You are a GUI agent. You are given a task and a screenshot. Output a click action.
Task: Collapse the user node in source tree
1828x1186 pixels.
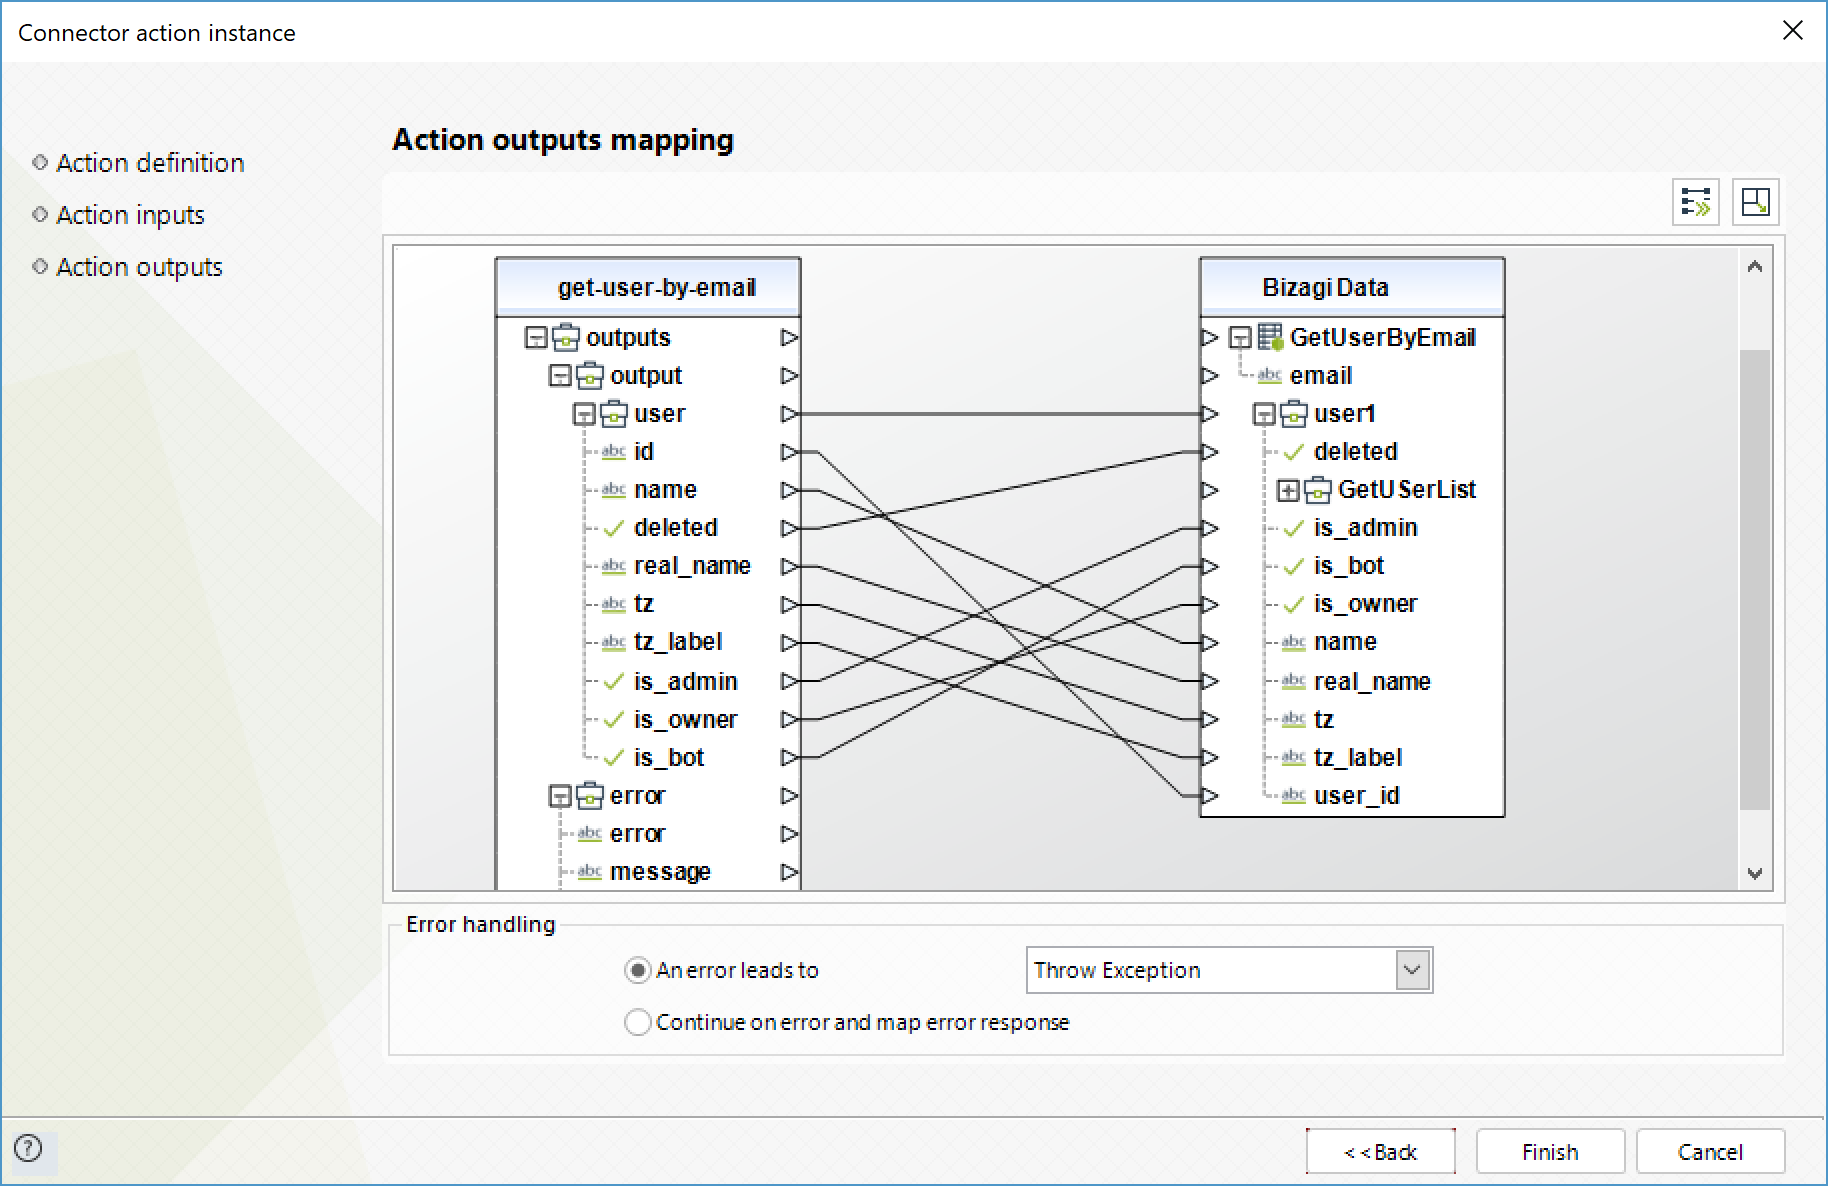coord(585,414)
